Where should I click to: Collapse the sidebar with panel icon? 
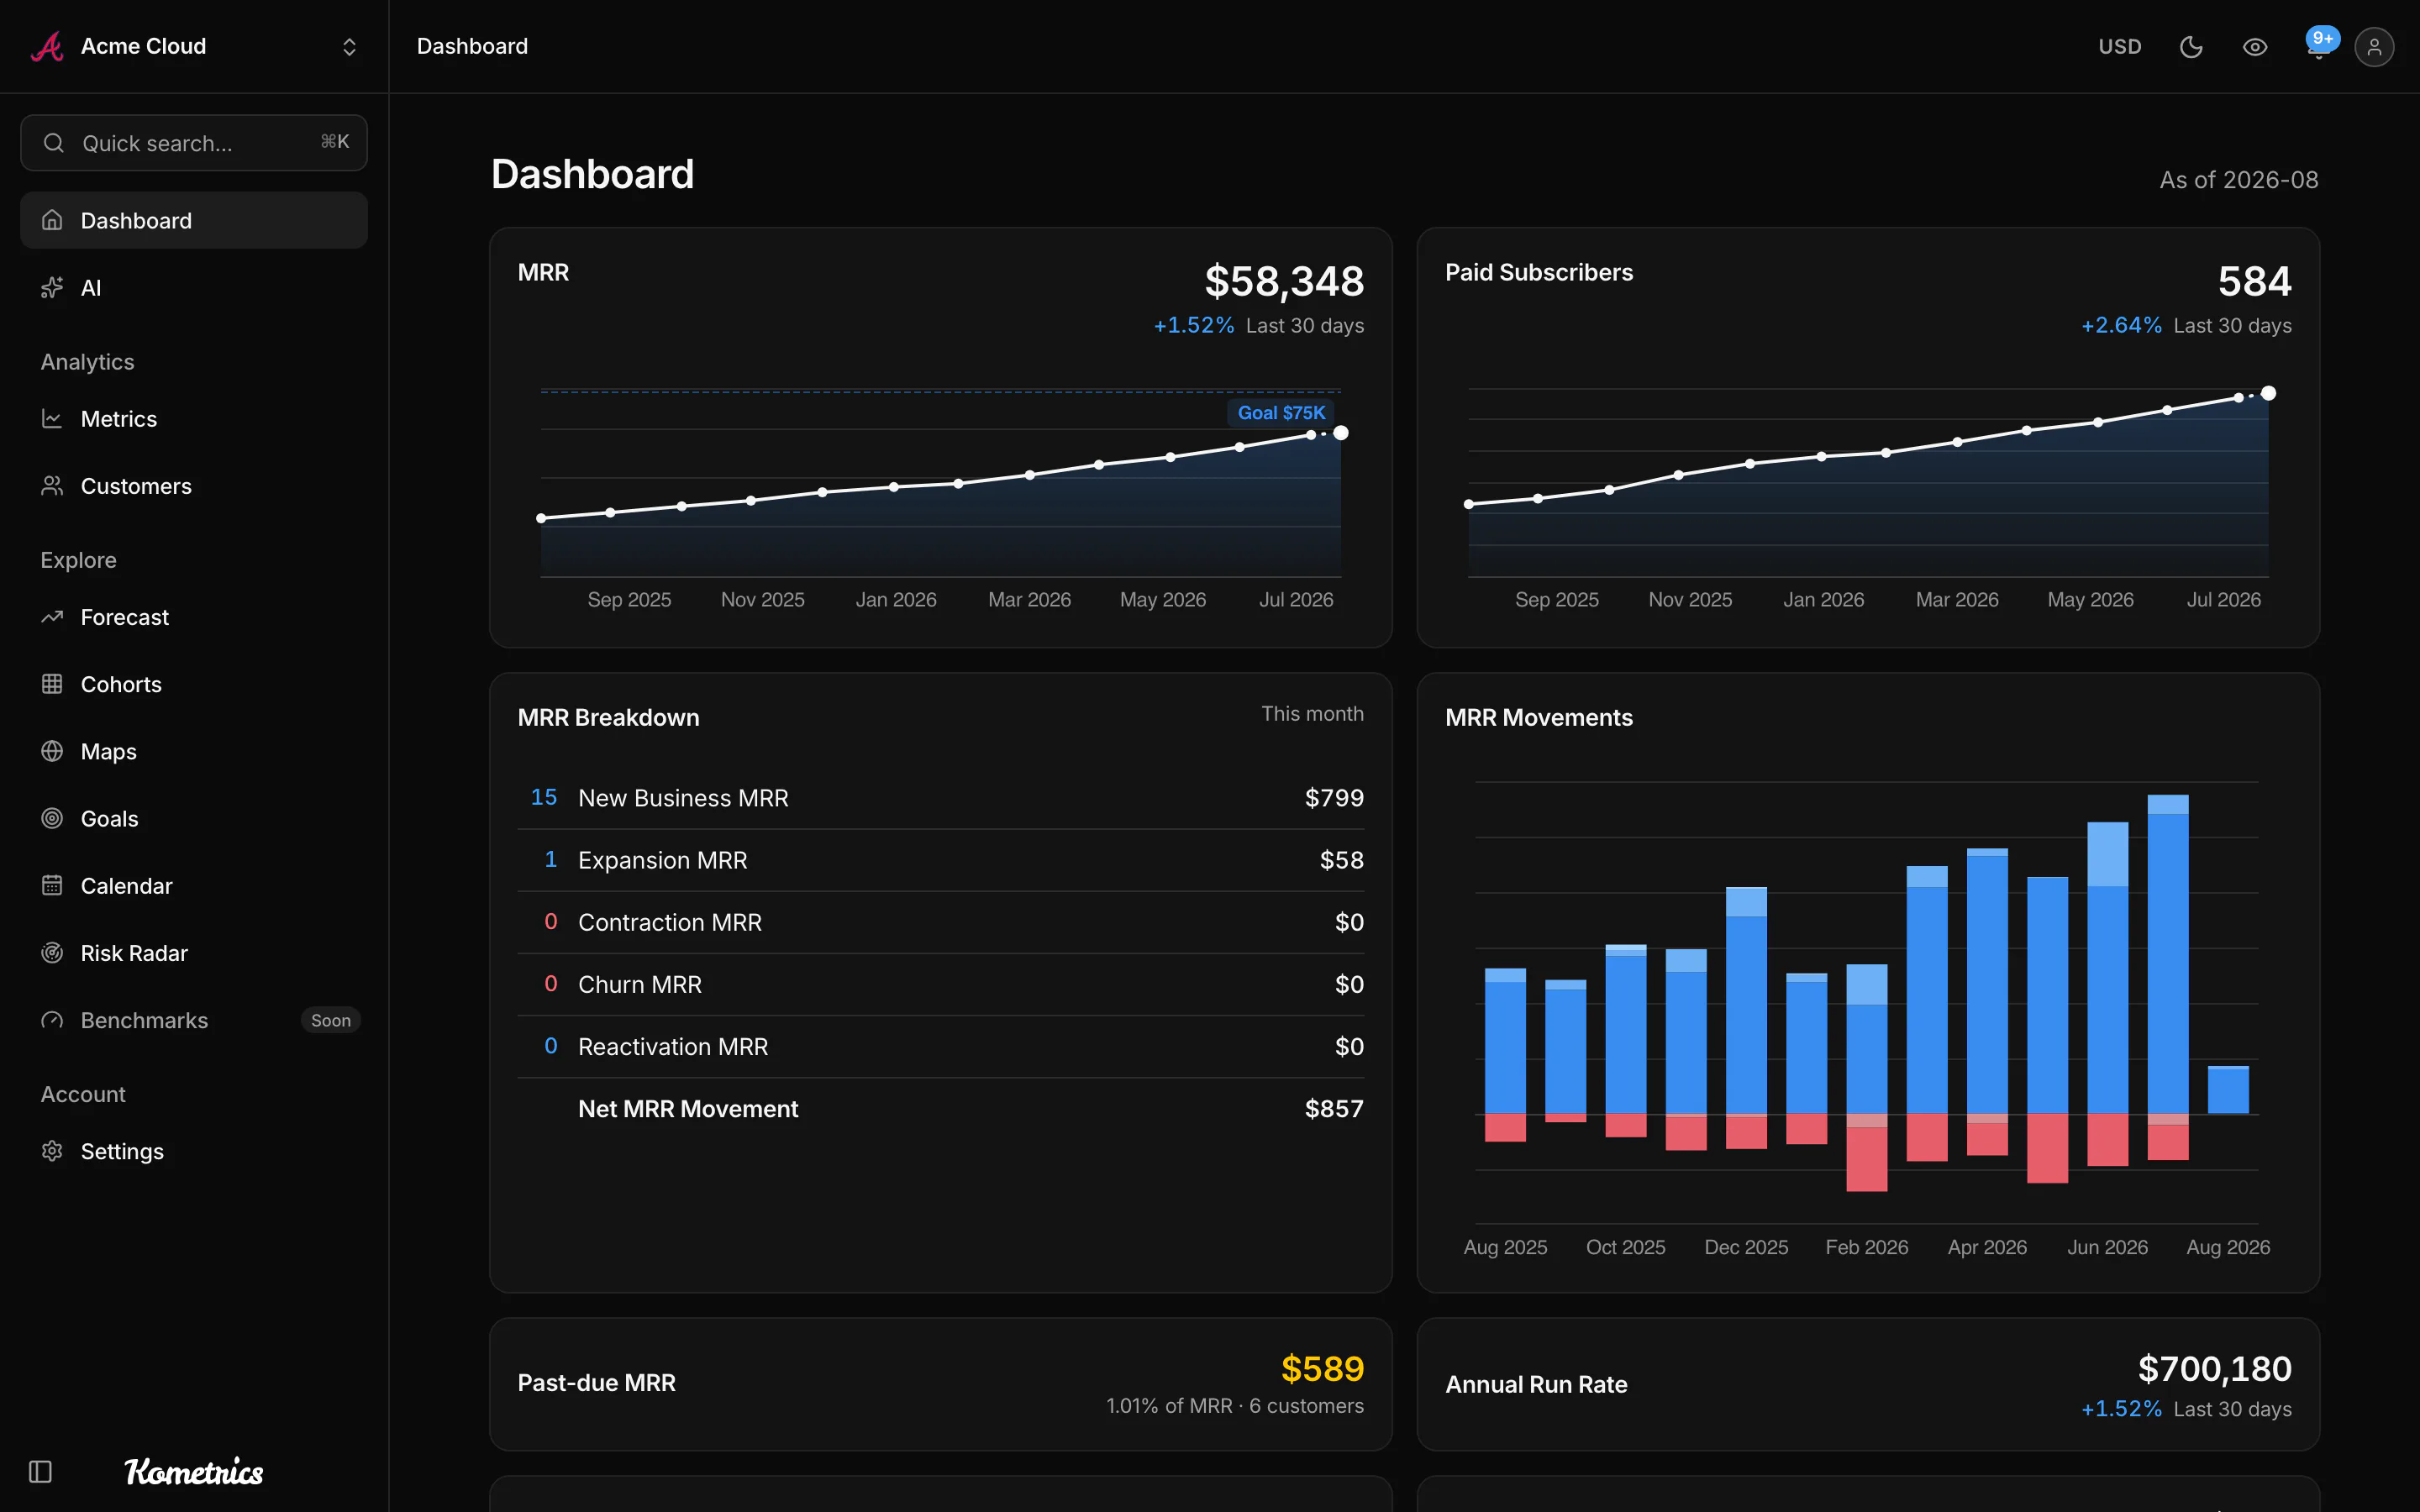40,1471
